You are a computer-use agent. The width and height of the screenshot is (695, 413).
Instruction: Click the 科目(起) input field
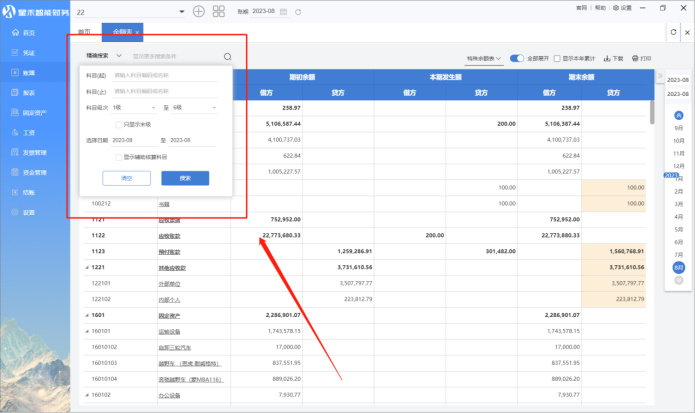pos(164,75)
